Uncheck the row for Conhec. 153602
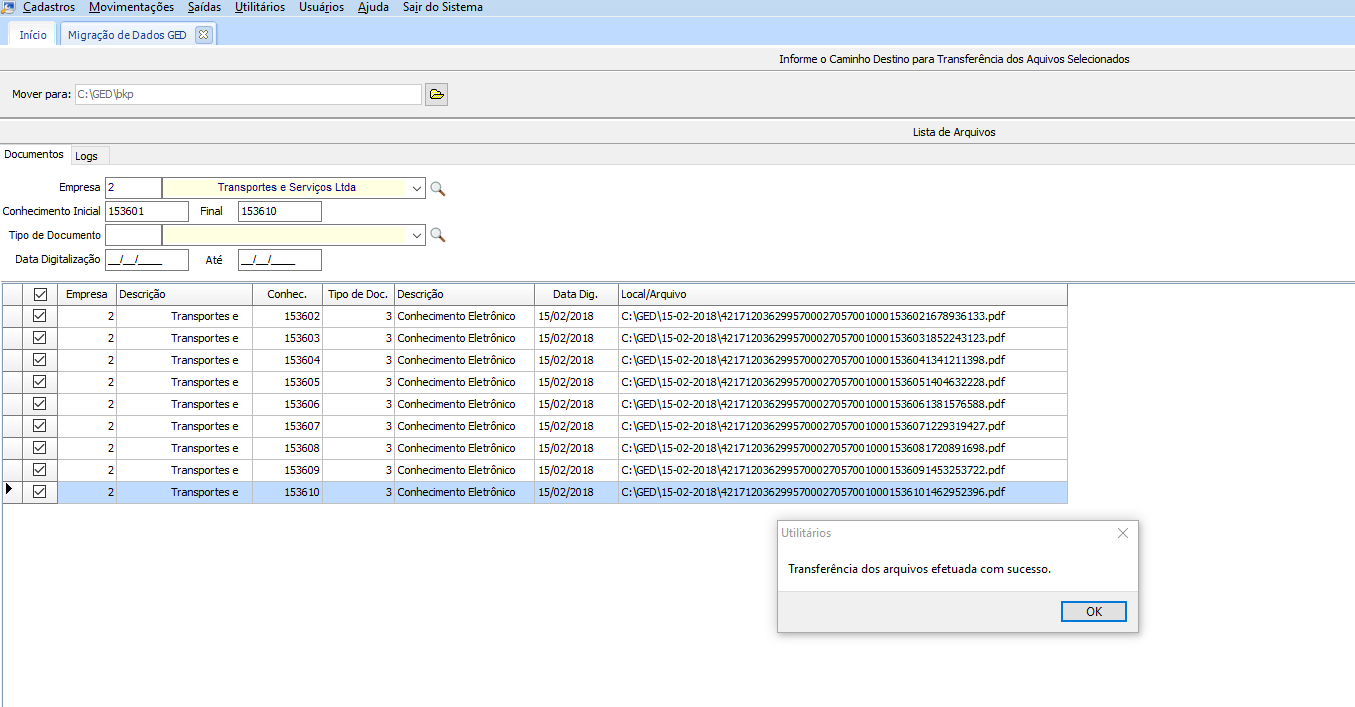Image resolution: width=1355 pixels, height=707 pixels. [40, 316]
